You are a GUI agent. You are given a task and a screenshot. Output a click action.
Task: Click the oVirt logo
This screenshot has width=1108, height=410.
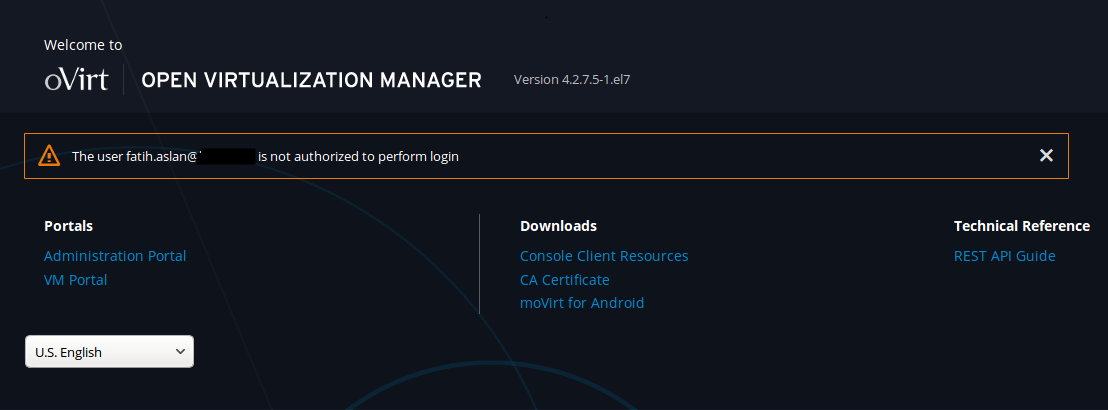coord(76,79)
